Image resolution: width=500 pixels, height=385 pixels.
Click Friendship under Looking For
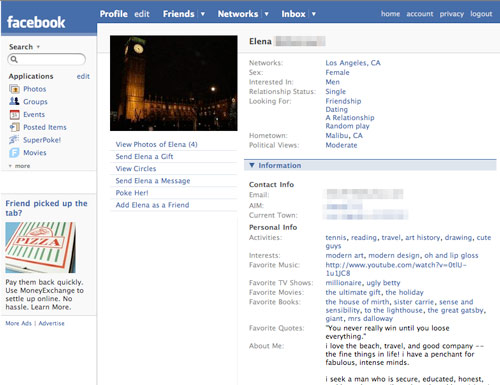click(343, 101)
